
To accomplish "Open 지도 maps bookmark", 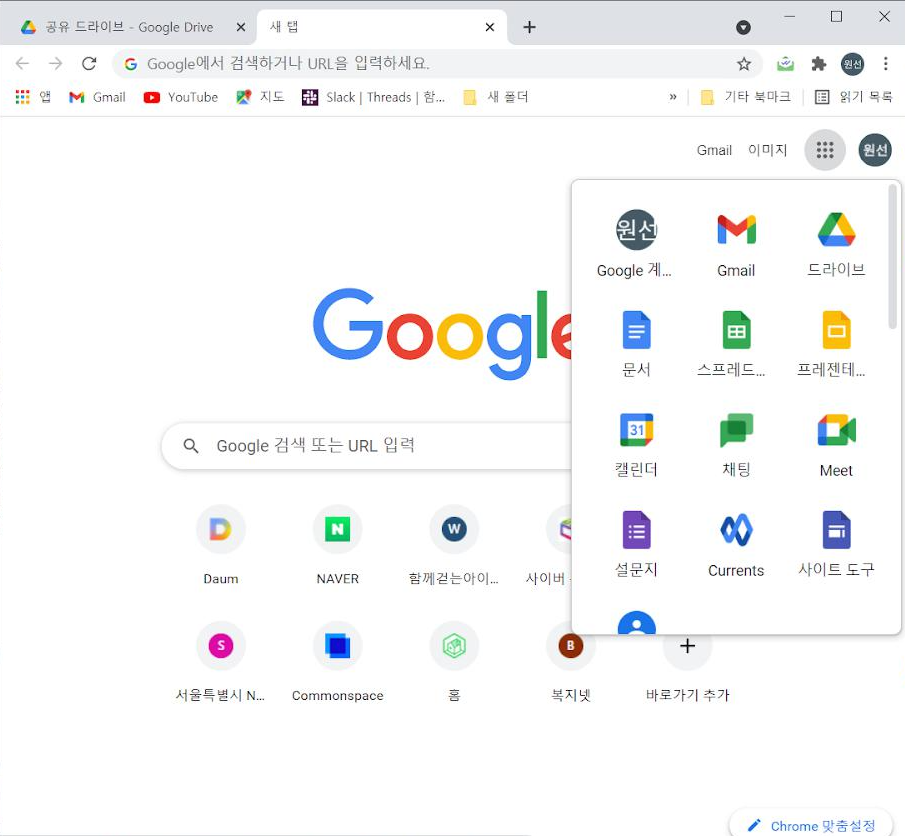I will [260, 97].
